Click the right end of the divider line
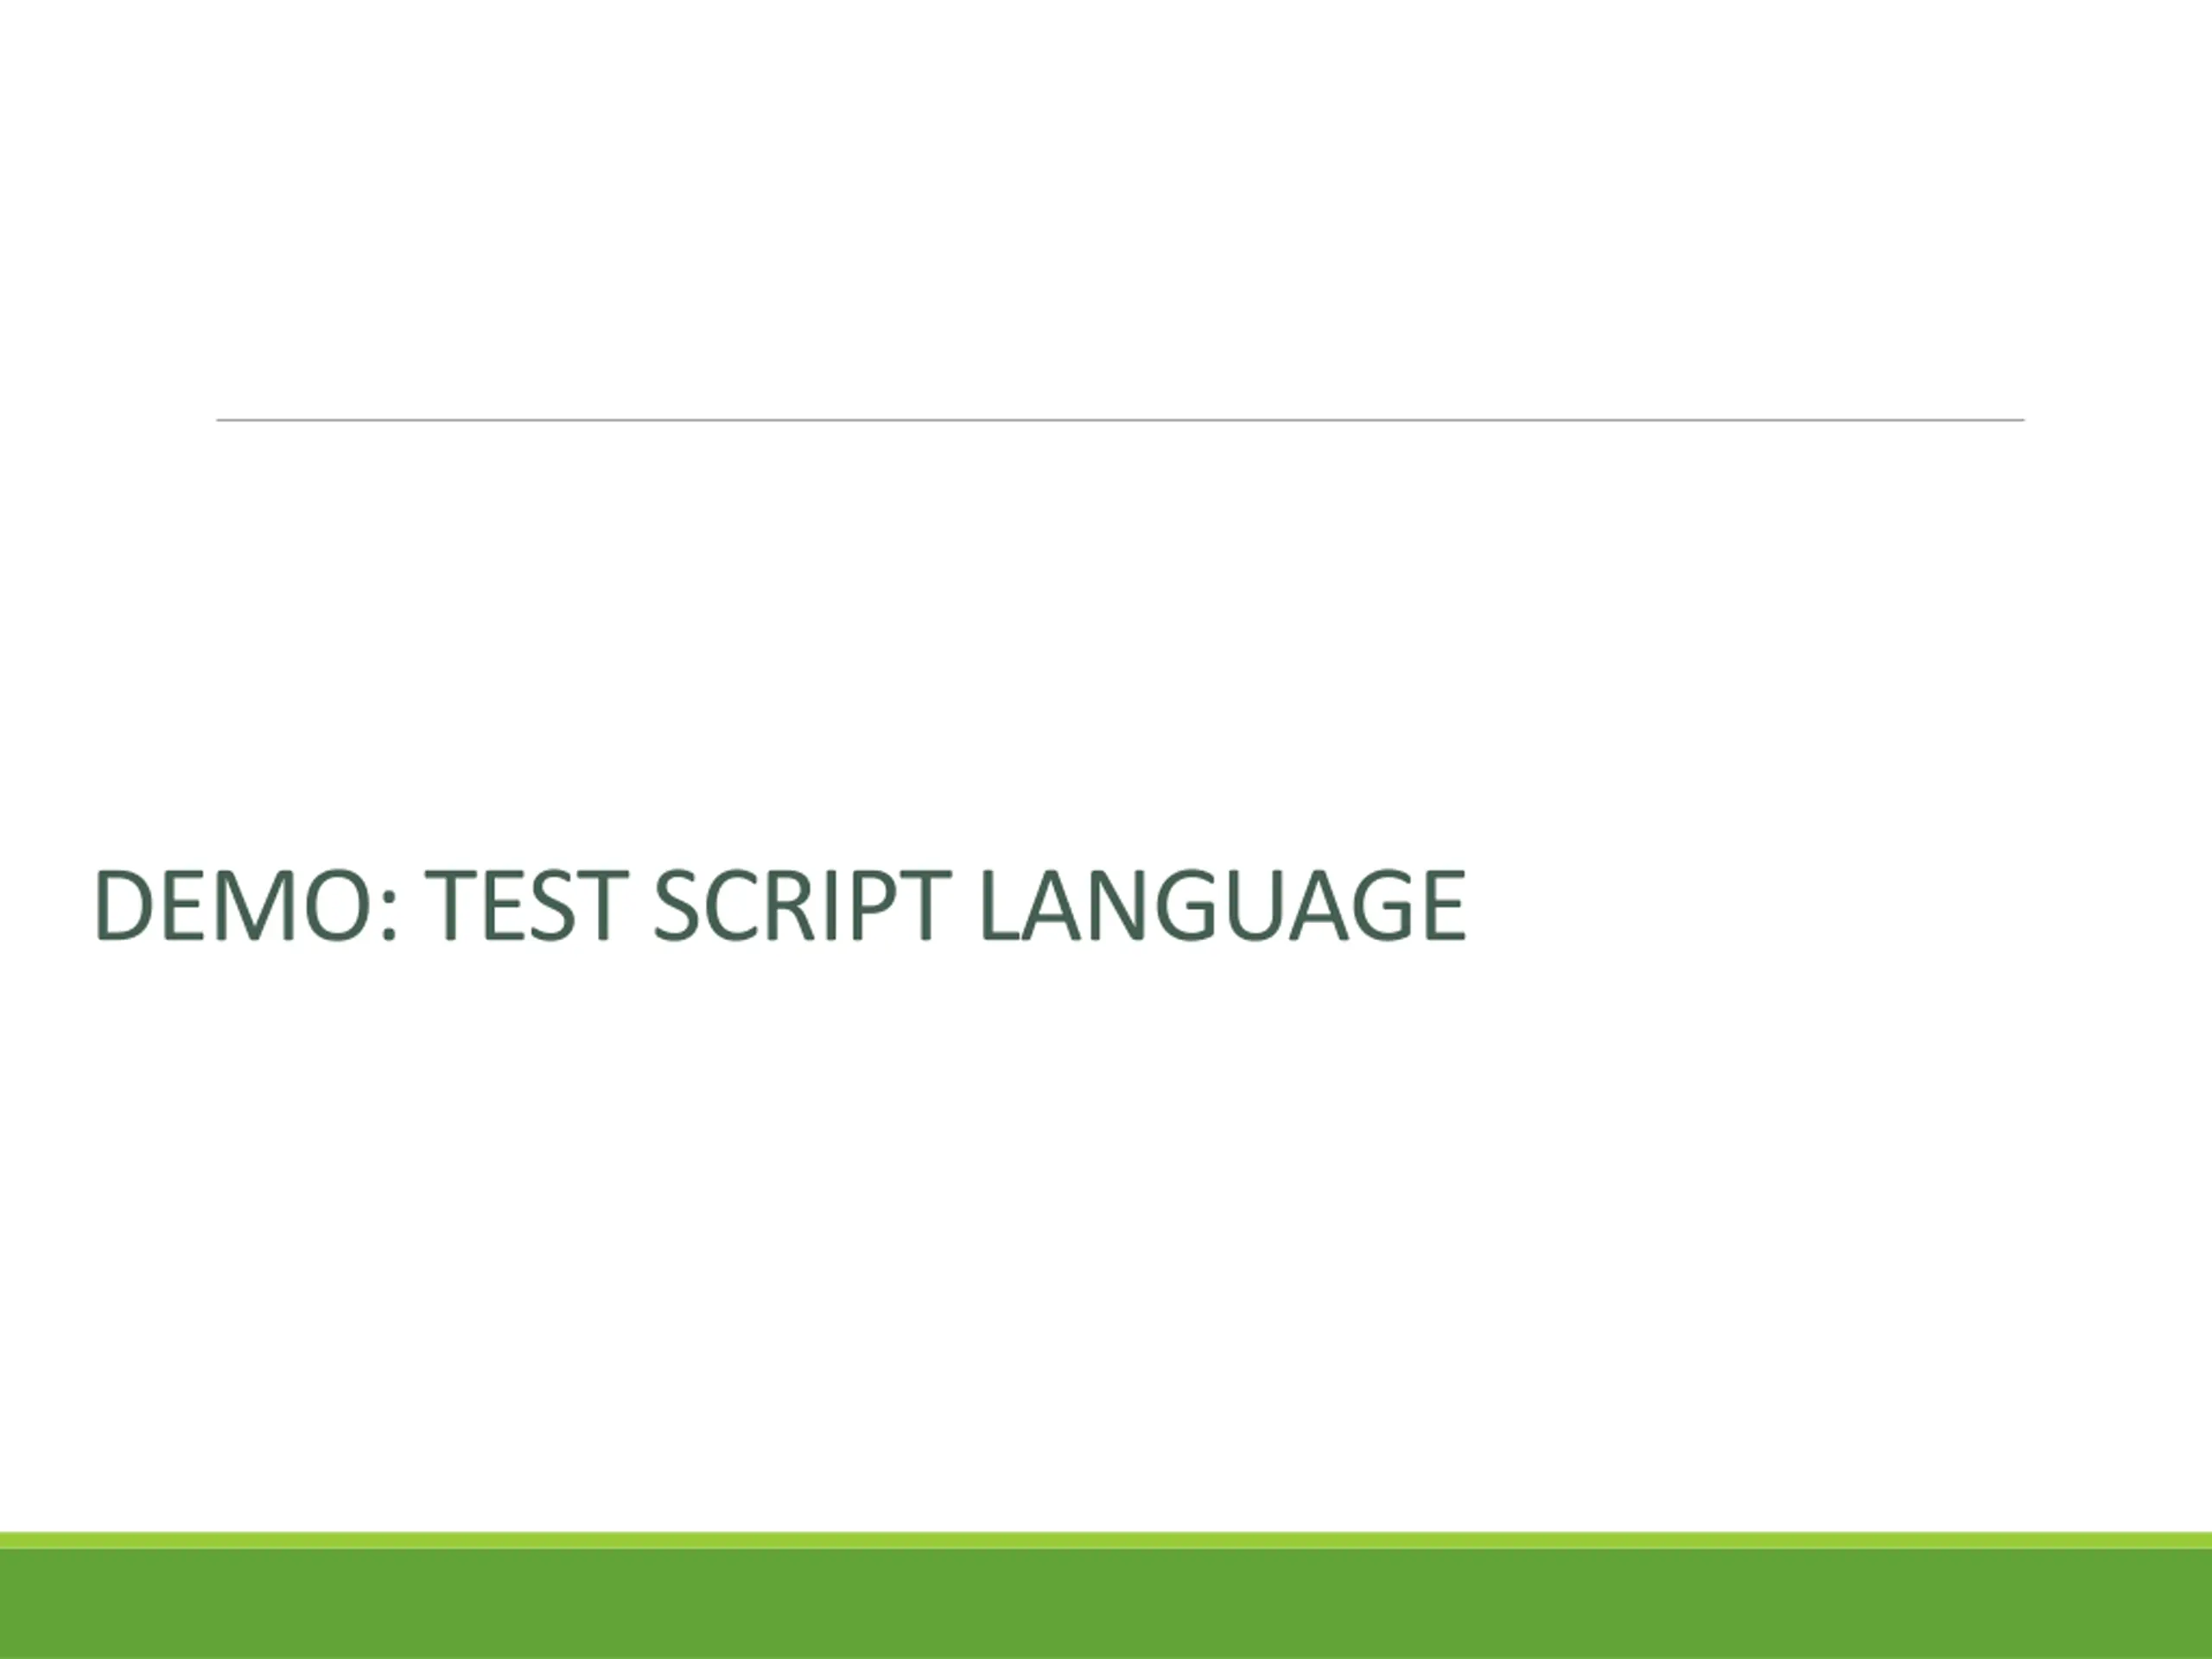The height and width of the screenshot is (1659, 2212). [2020, 420]
